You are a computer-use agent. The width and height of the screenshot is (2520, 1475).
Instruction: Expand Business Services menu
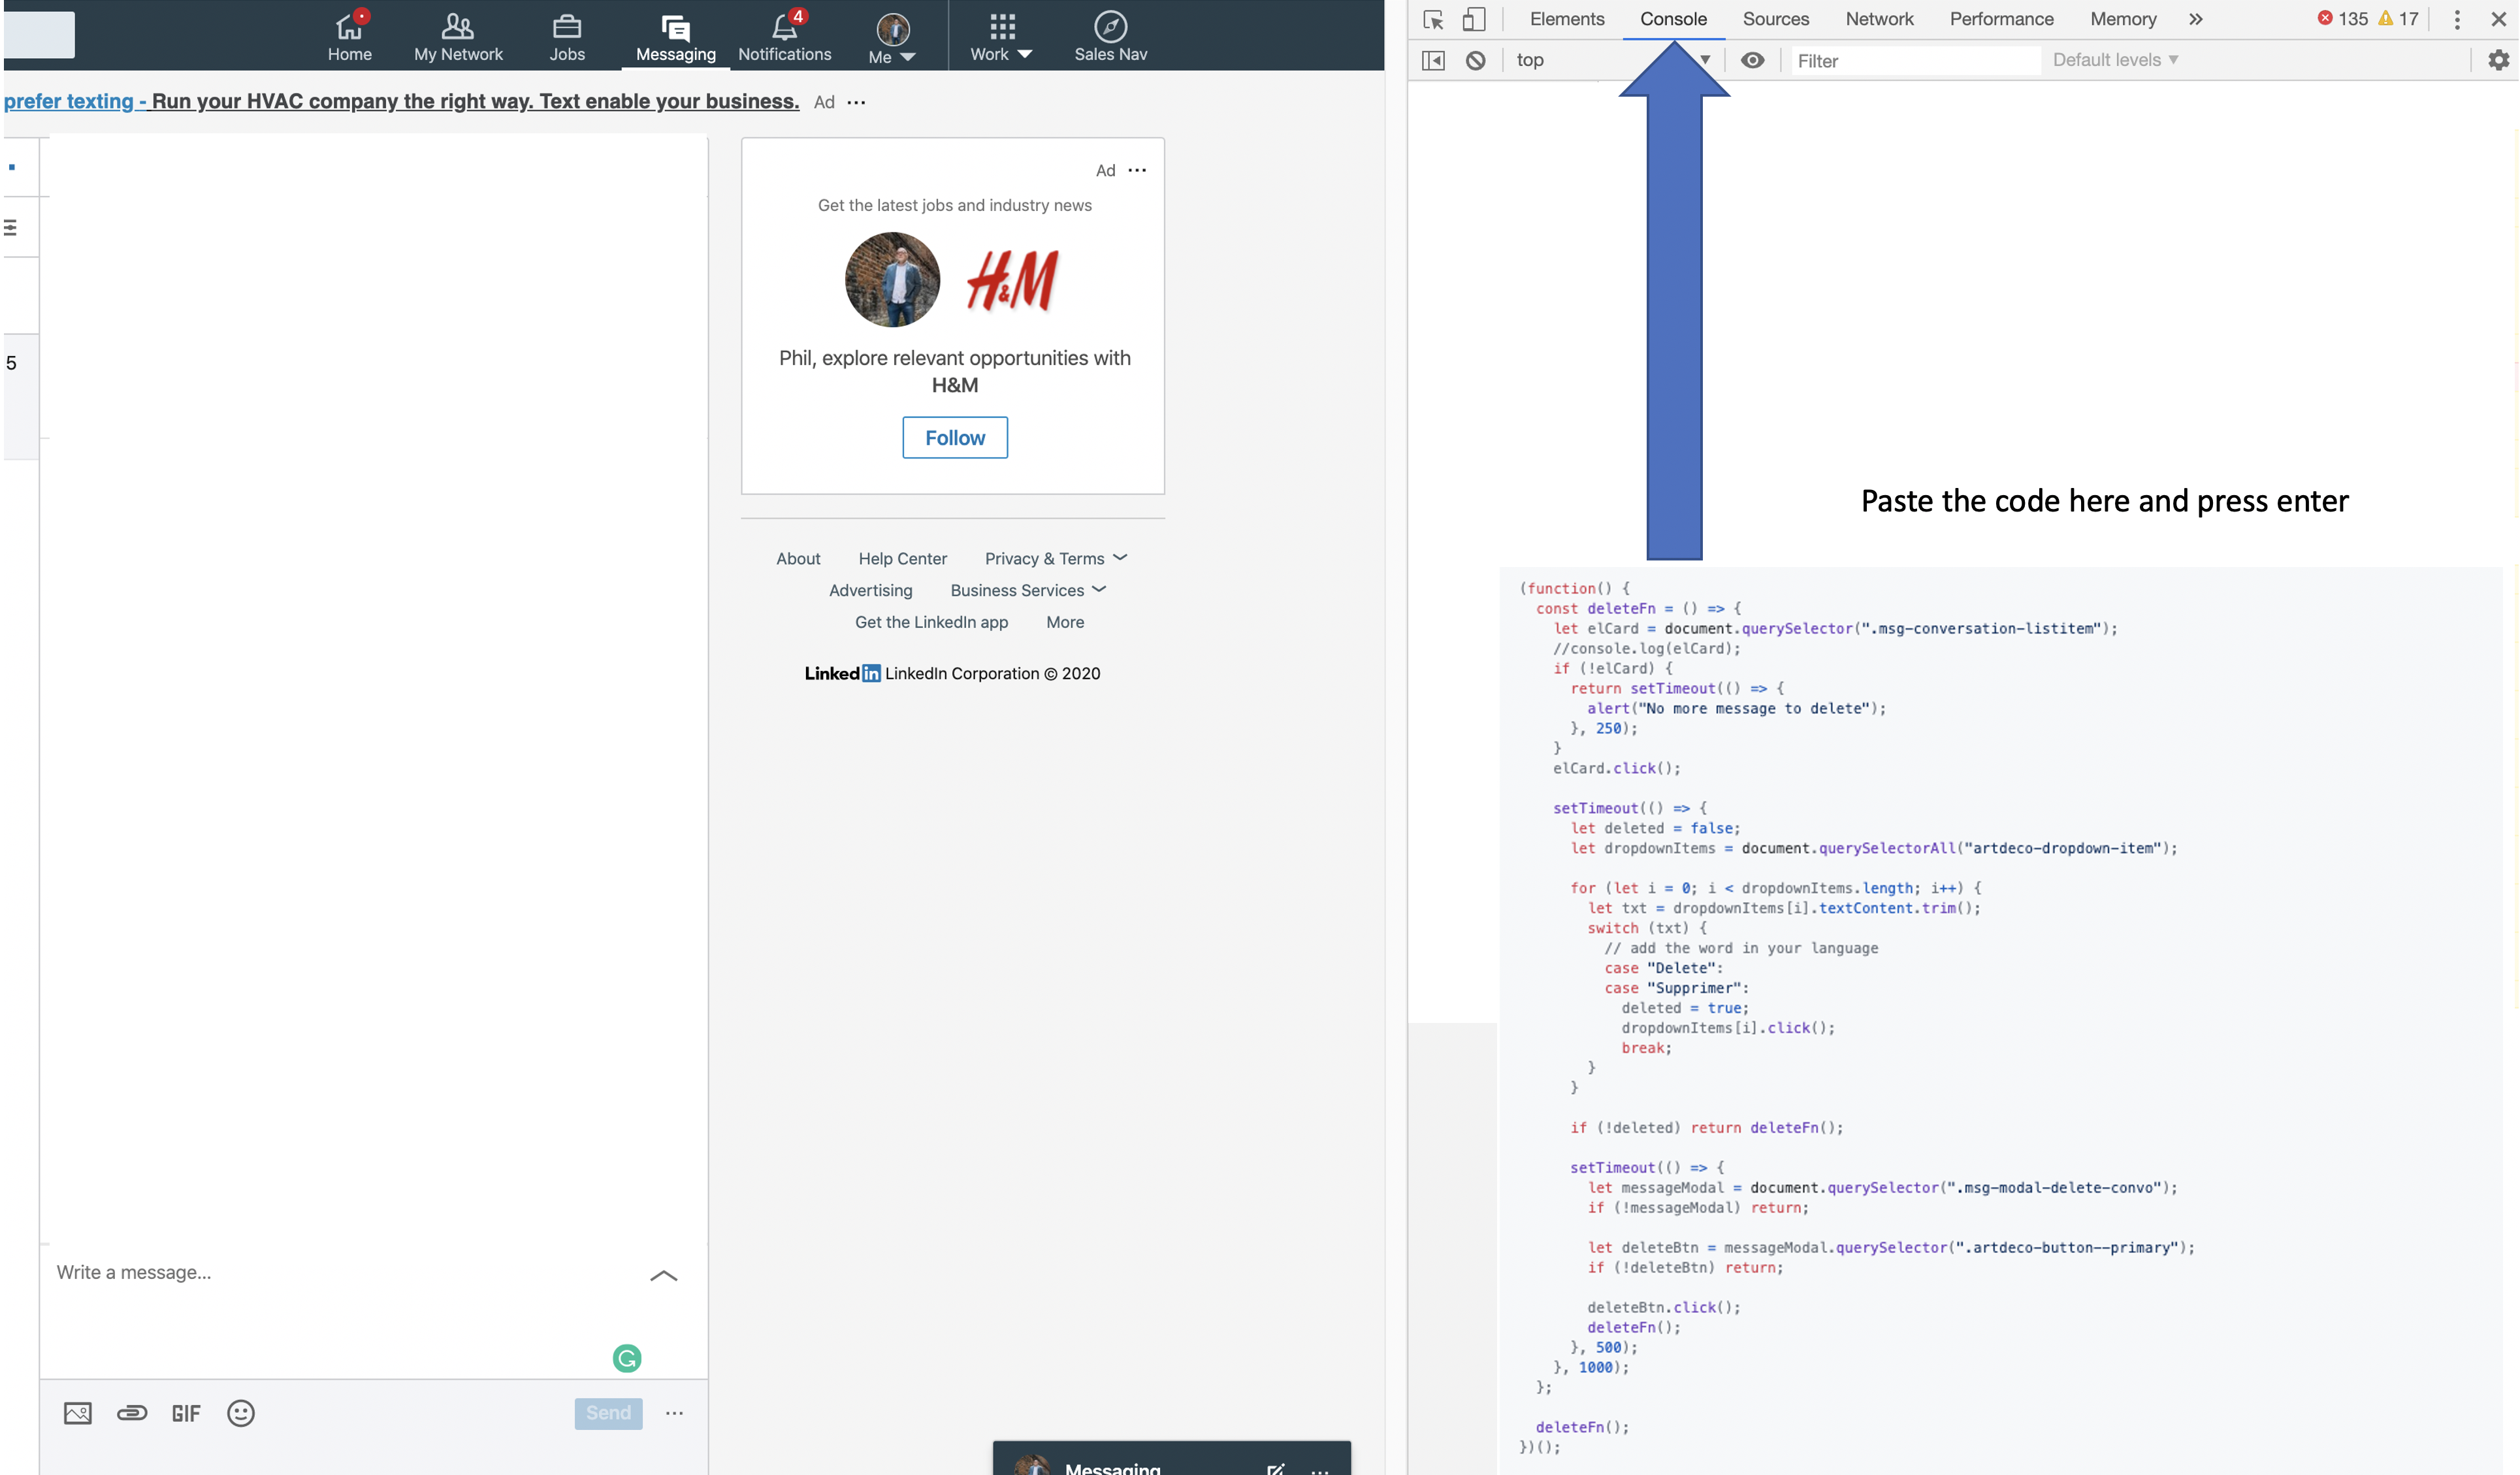pyautogui.click(x=1028, y=590)
